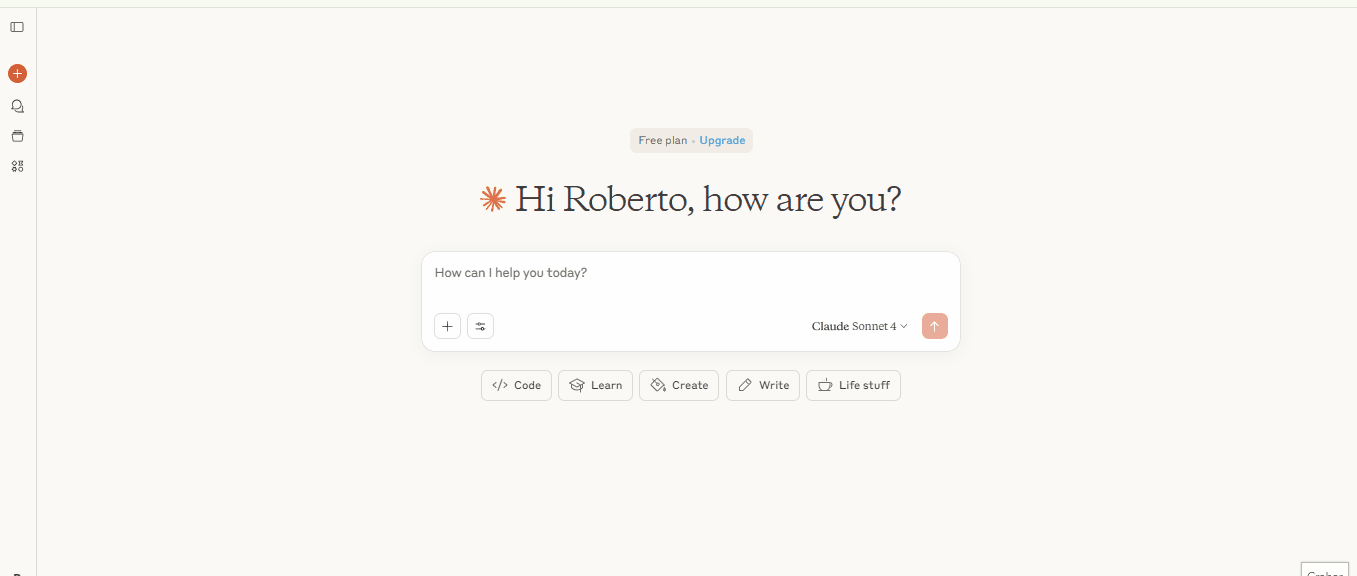Open the search and tools sliders icon
The width and height of the screenshot is (1357, 576).
pyautogui.click(x=480, y=326)
